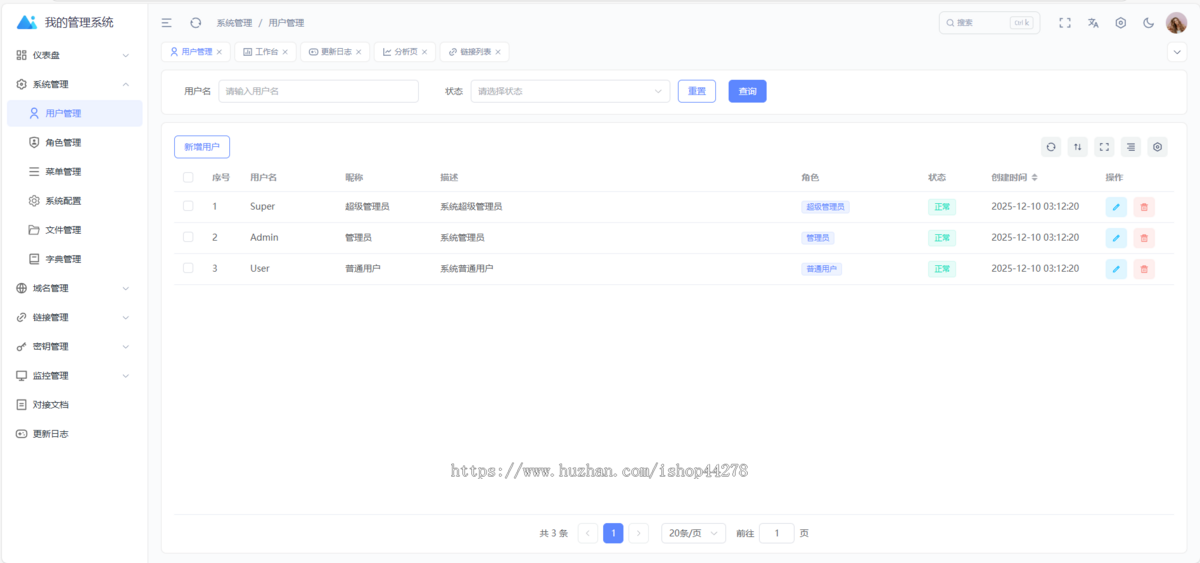This screenshot has width=1200, height=563.
Task: Sort by 创建时间 column sort arrows
Action: point(1035,177)
